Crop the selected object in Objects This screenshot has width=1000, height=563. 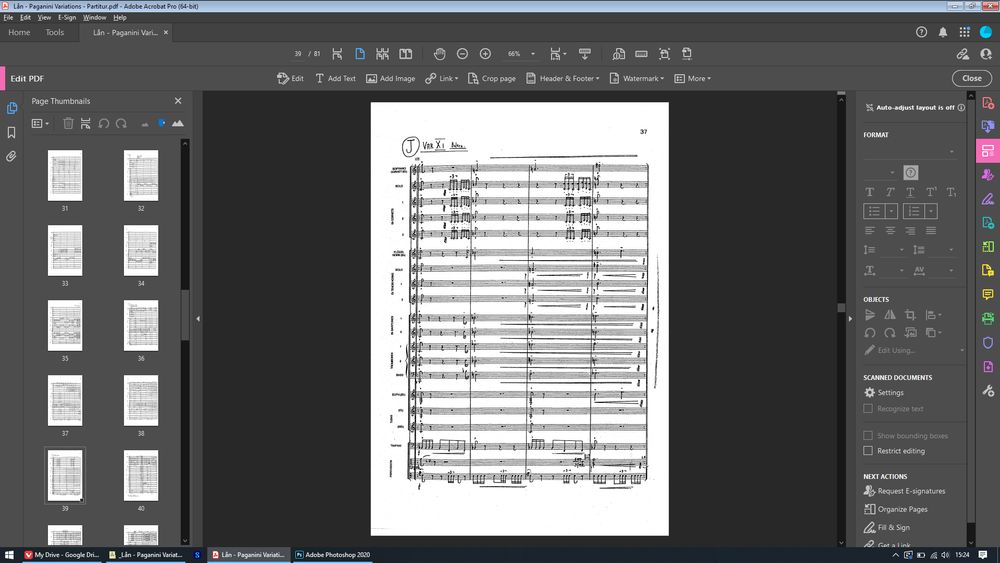[x=910, y=315]
